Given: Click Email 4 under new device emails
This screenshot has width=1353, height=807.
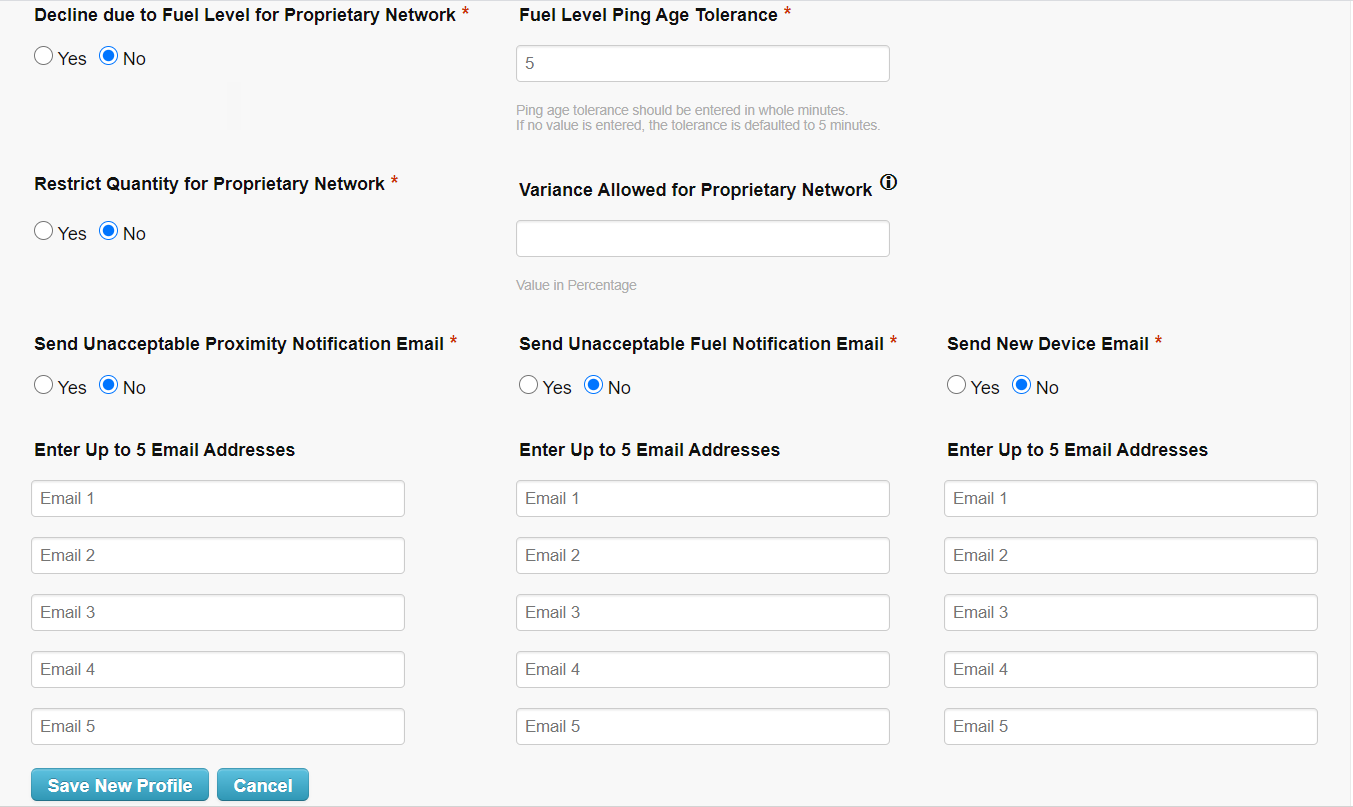Looking at the screenshot, I should point(1130,669).
